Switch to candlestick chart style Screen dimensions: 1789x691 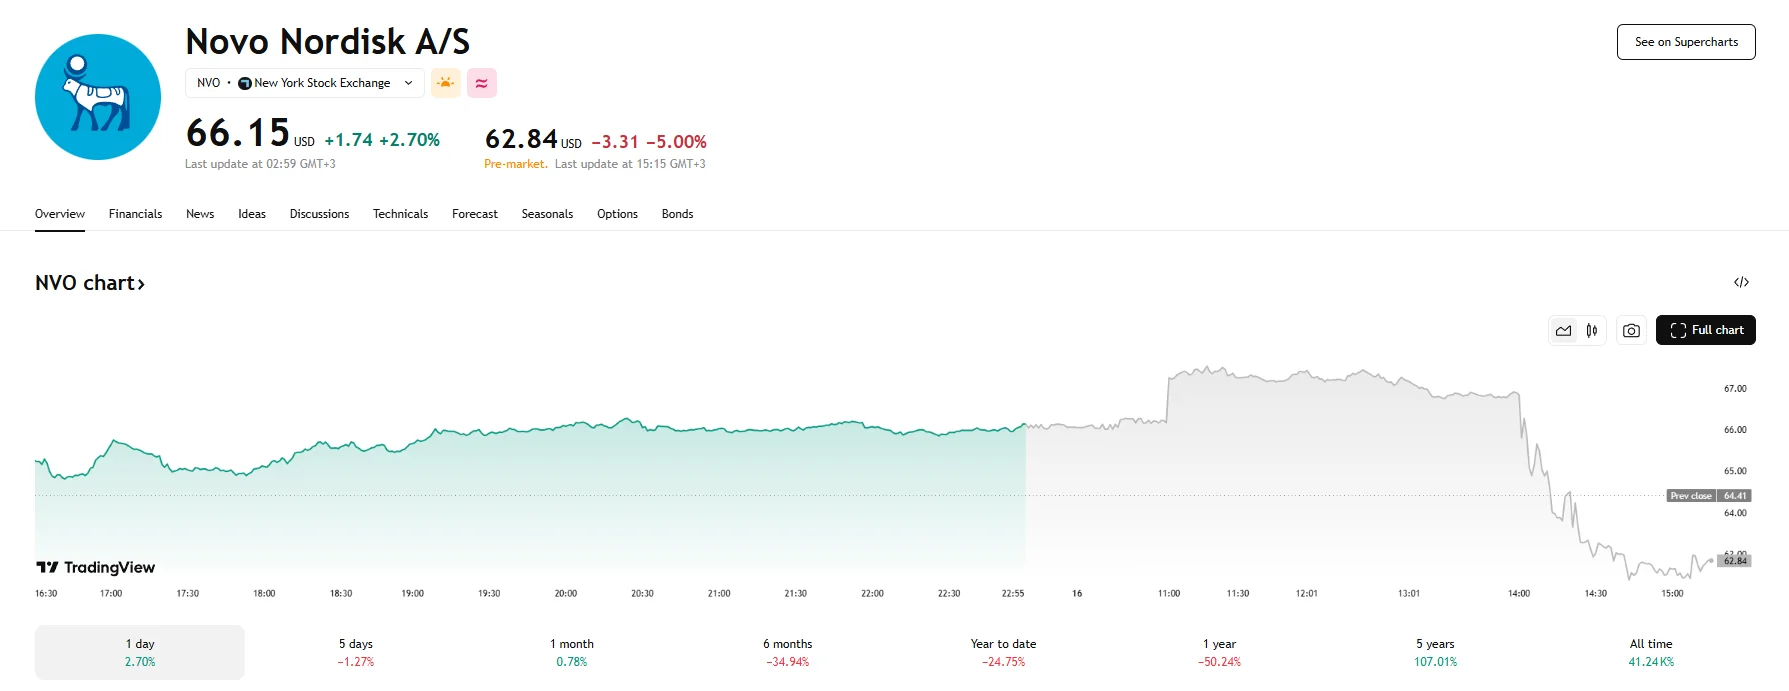1591,330
